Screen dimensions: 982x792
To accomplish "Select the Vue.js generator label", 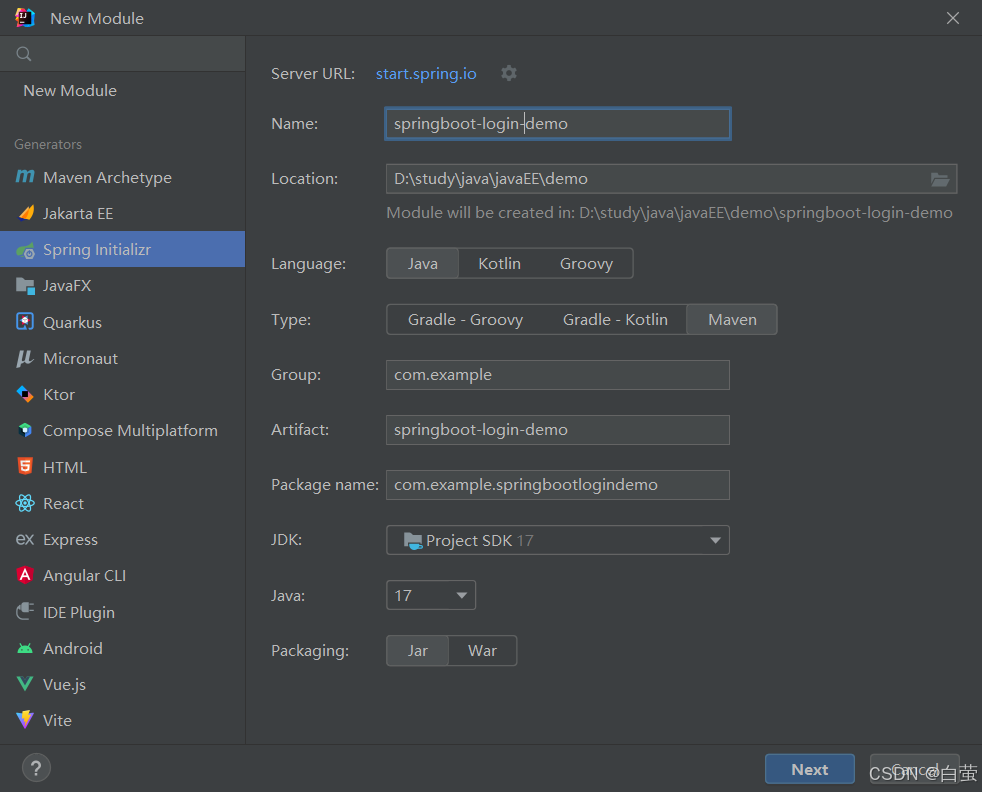I will tap(65, 685).
